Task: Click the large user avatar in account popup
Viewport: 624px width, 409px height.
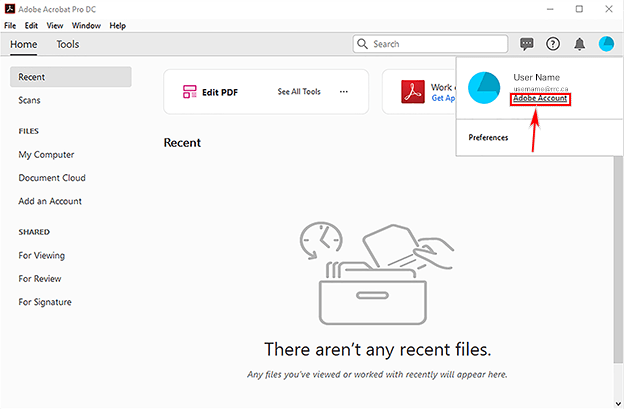Action: 485,88
